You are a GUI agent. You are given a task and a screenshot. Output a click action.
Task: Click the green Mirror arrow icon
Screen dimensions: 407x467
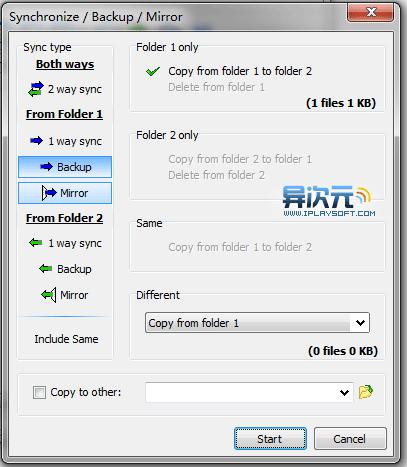tap(49, 295)
